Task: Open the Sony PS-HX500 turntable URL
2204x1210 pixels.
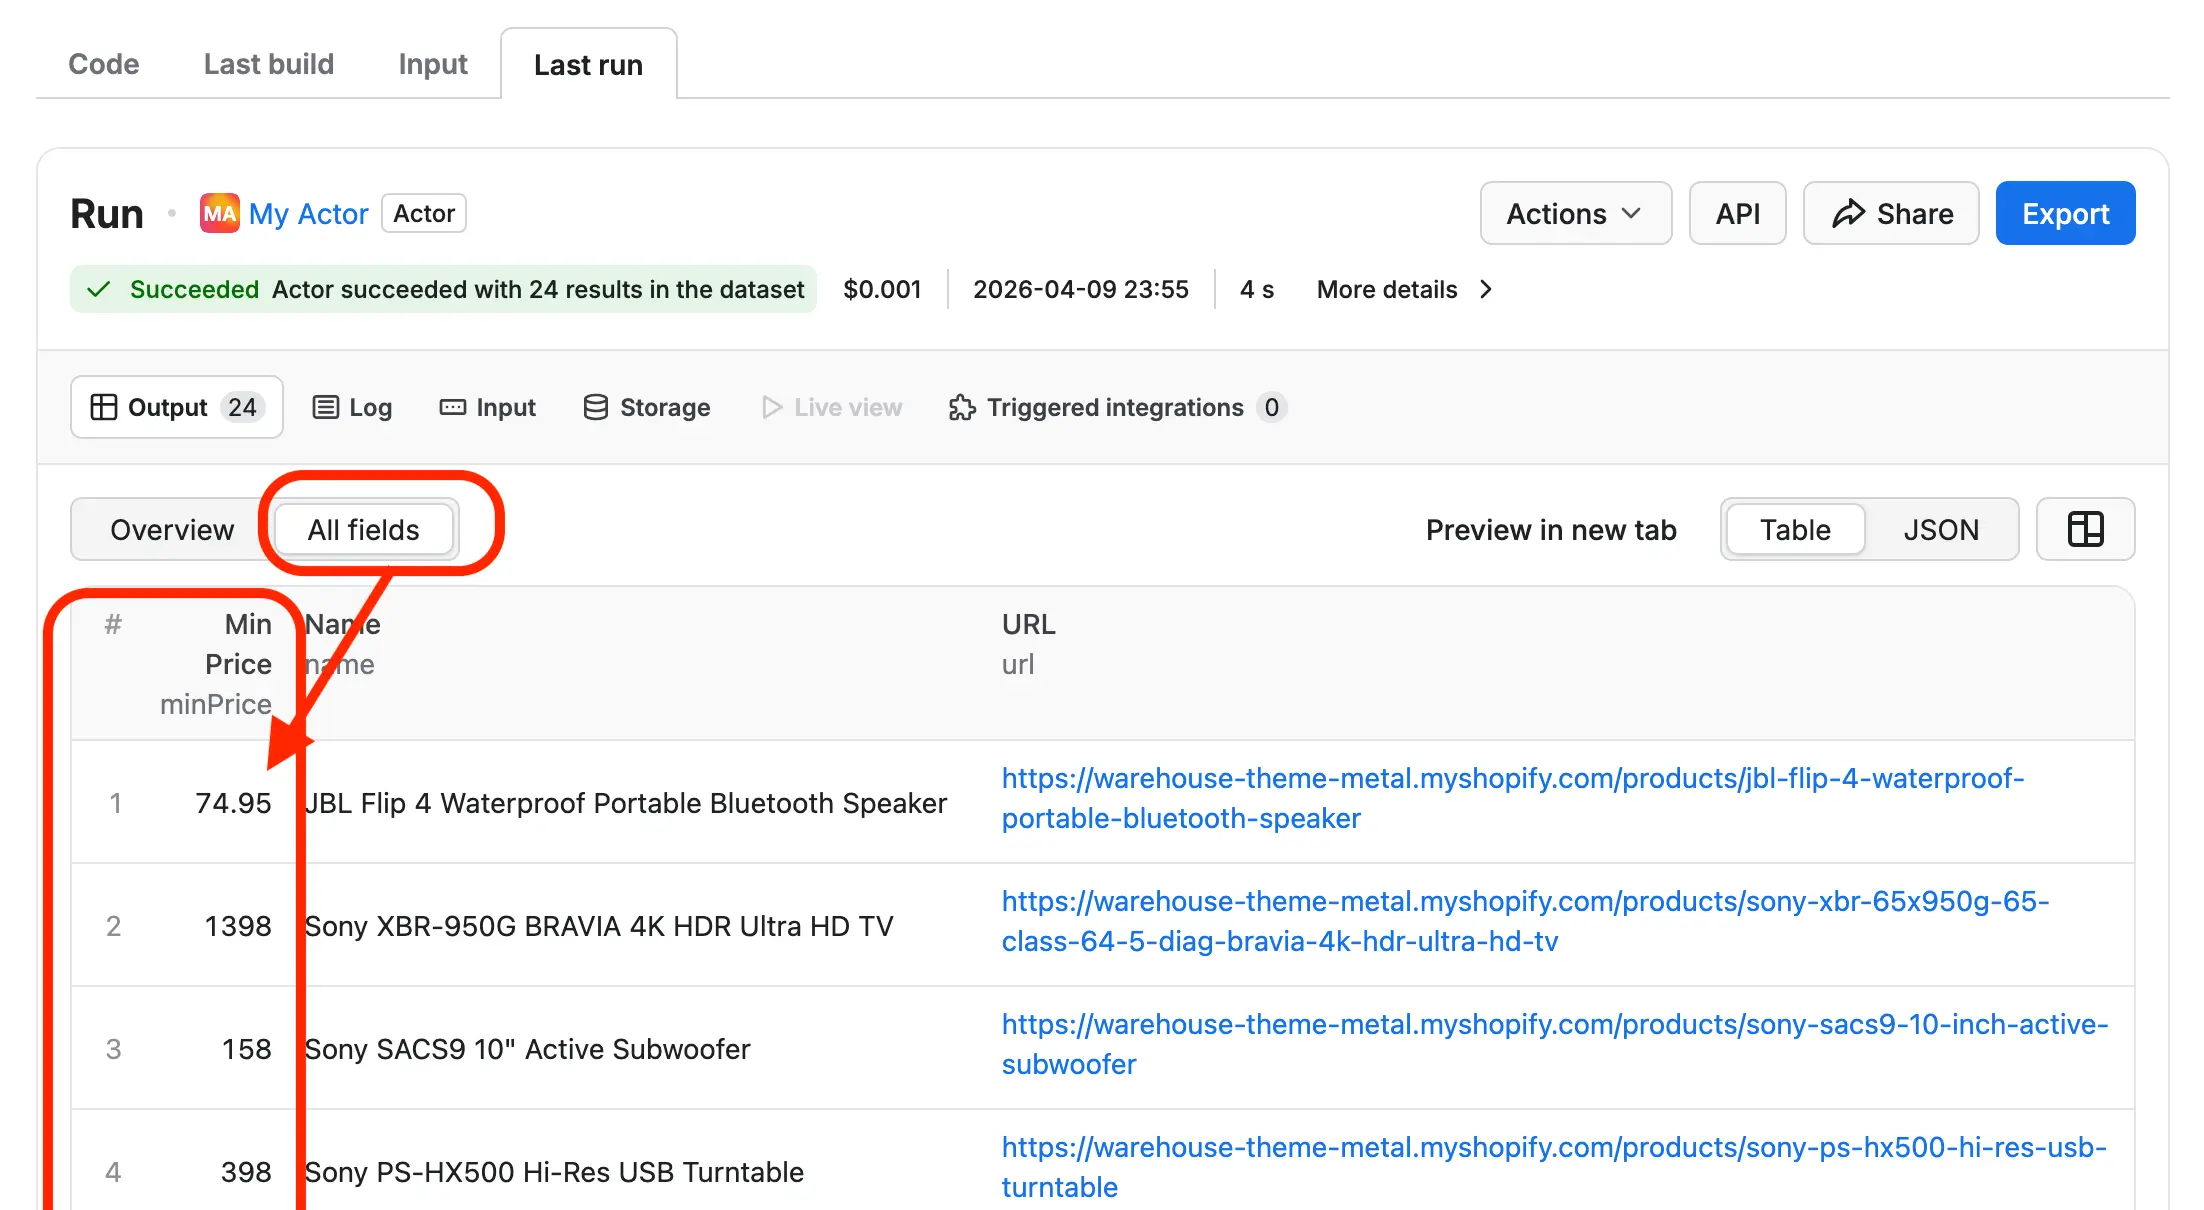Action: (1554, 1167)
